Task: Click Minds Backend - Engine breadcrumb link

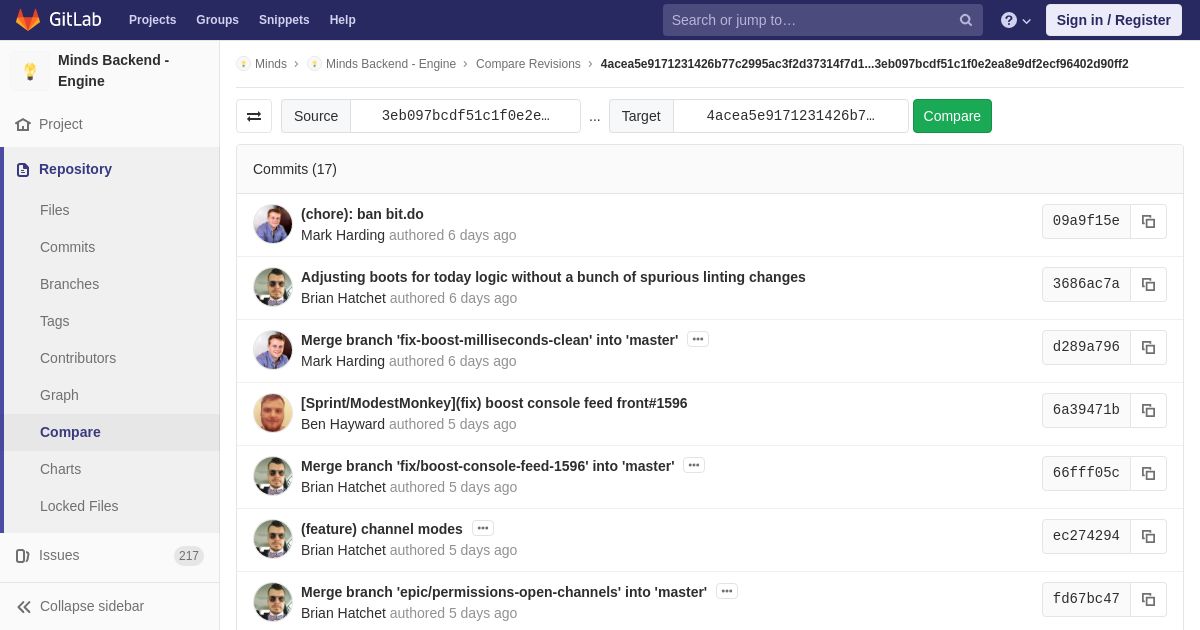Action: tap(391, 64)
